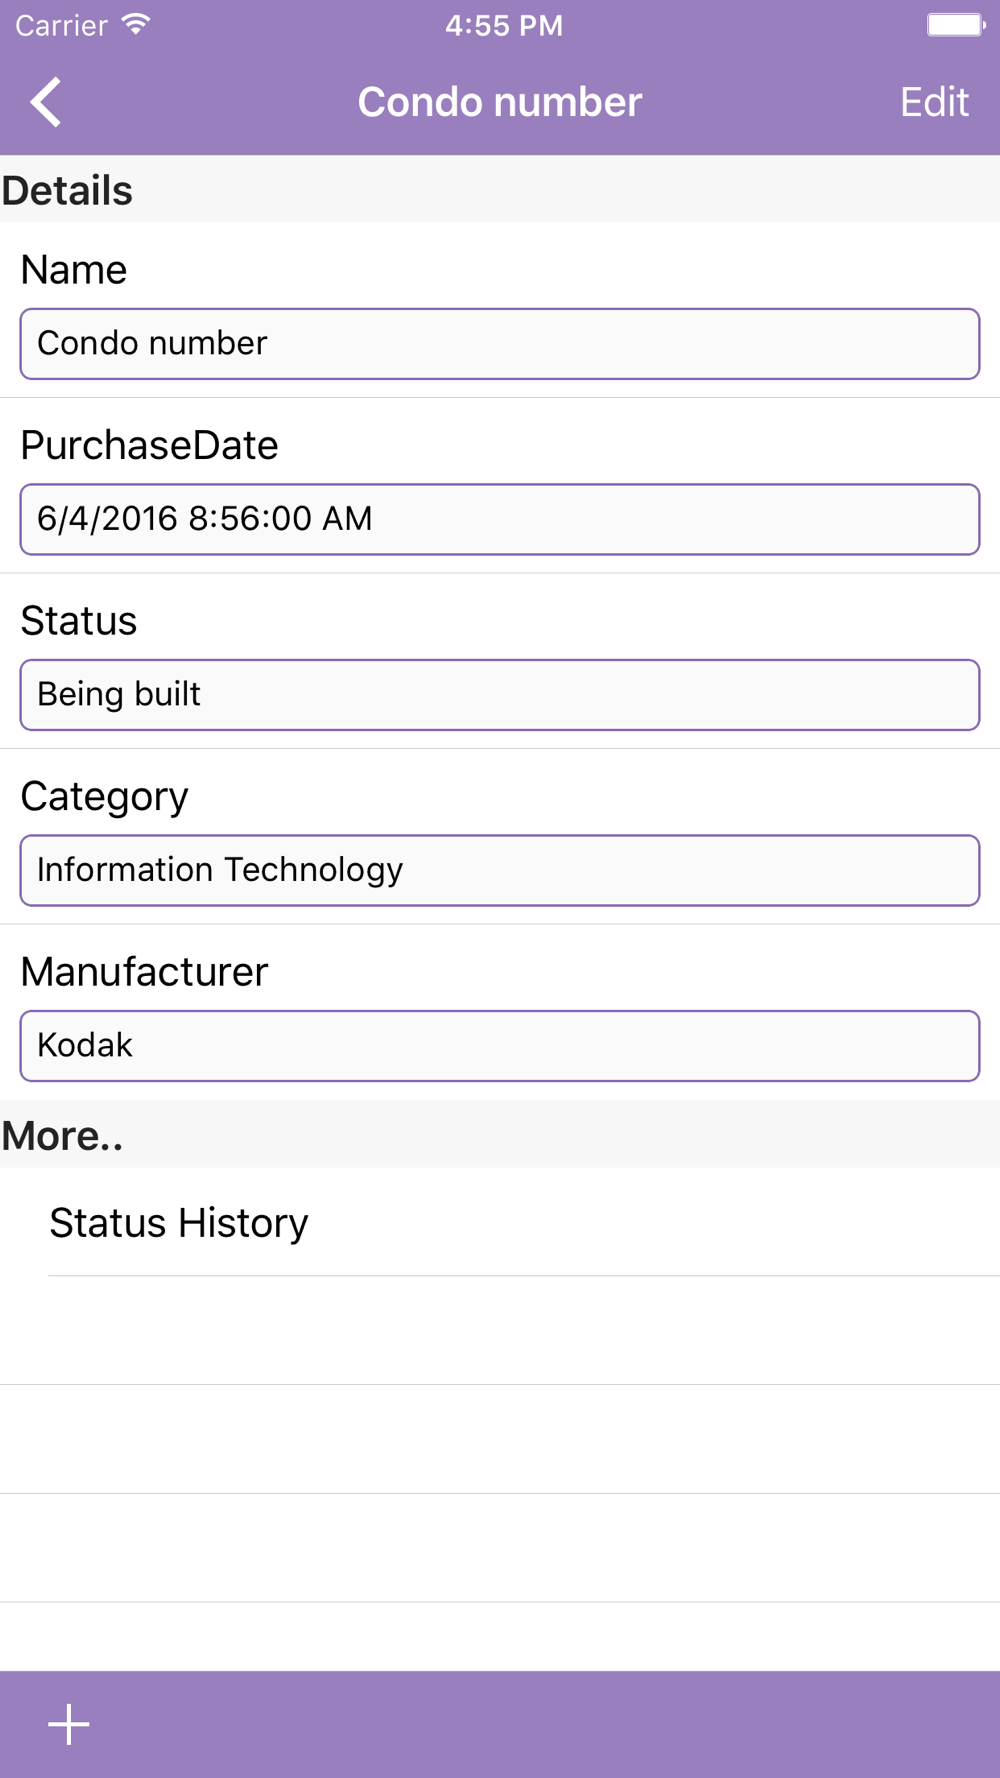Screen dimensions: 1000x1778
Task: Open the Category field Information Technology
Action: pyautogui.click(x=500, y=870)
